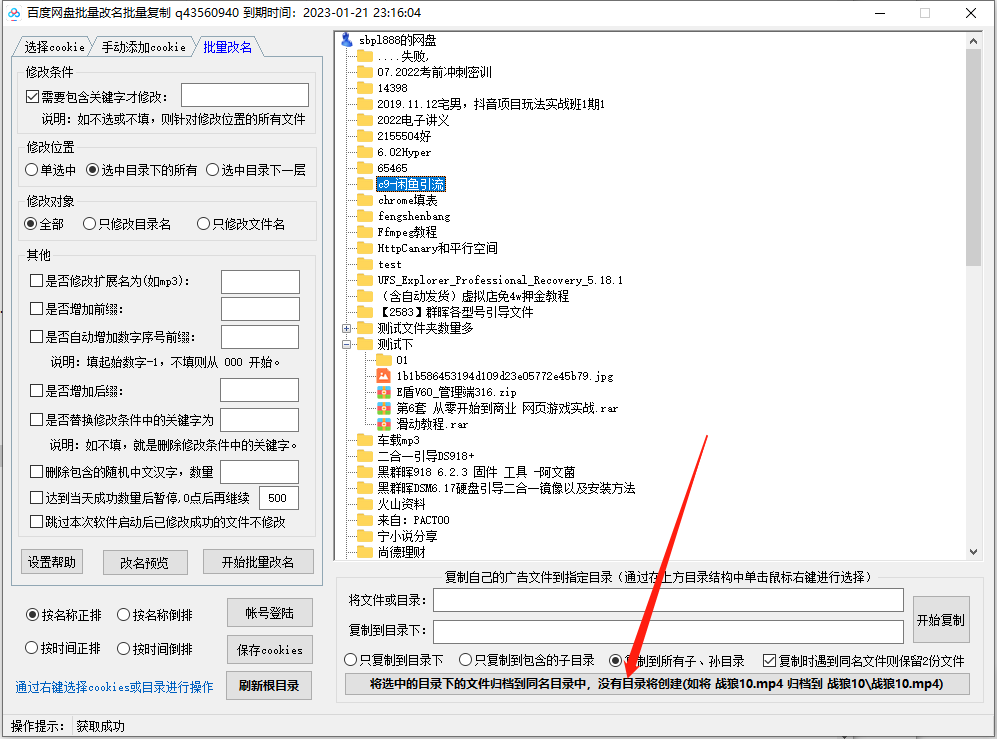The image size is (997, 739).
Task: Click the zip archive icon beside E盾V60_管理端316.zip
Action: [384, 392]
